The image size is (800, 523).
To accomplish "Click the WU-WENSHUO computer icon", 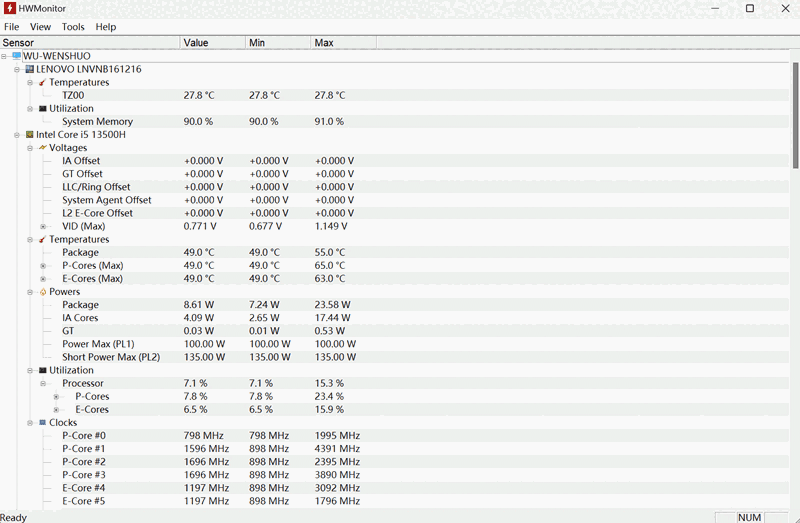I will pos(16,56).
